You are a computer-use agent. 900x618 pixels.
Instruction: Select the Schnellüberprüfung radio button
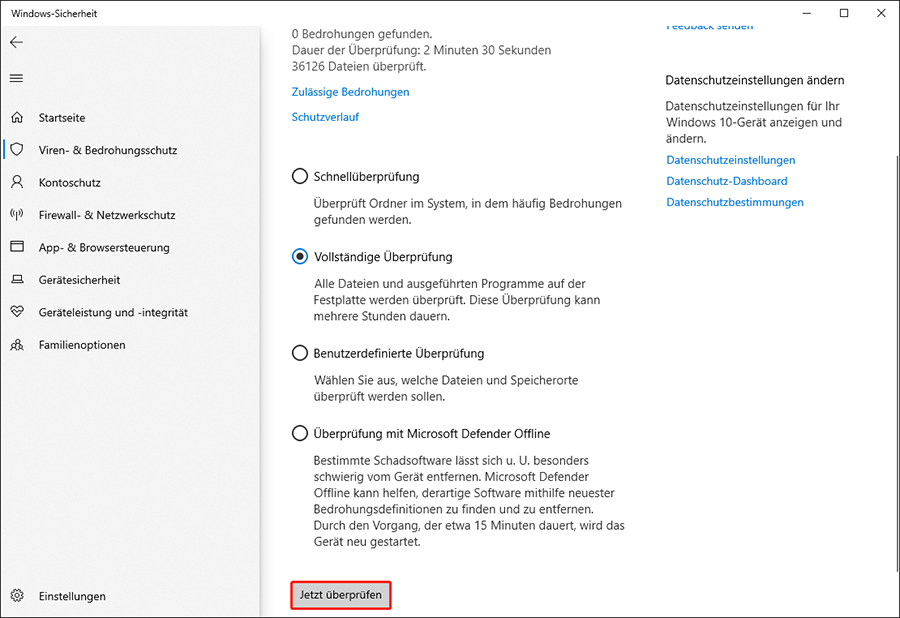(300, 176)
